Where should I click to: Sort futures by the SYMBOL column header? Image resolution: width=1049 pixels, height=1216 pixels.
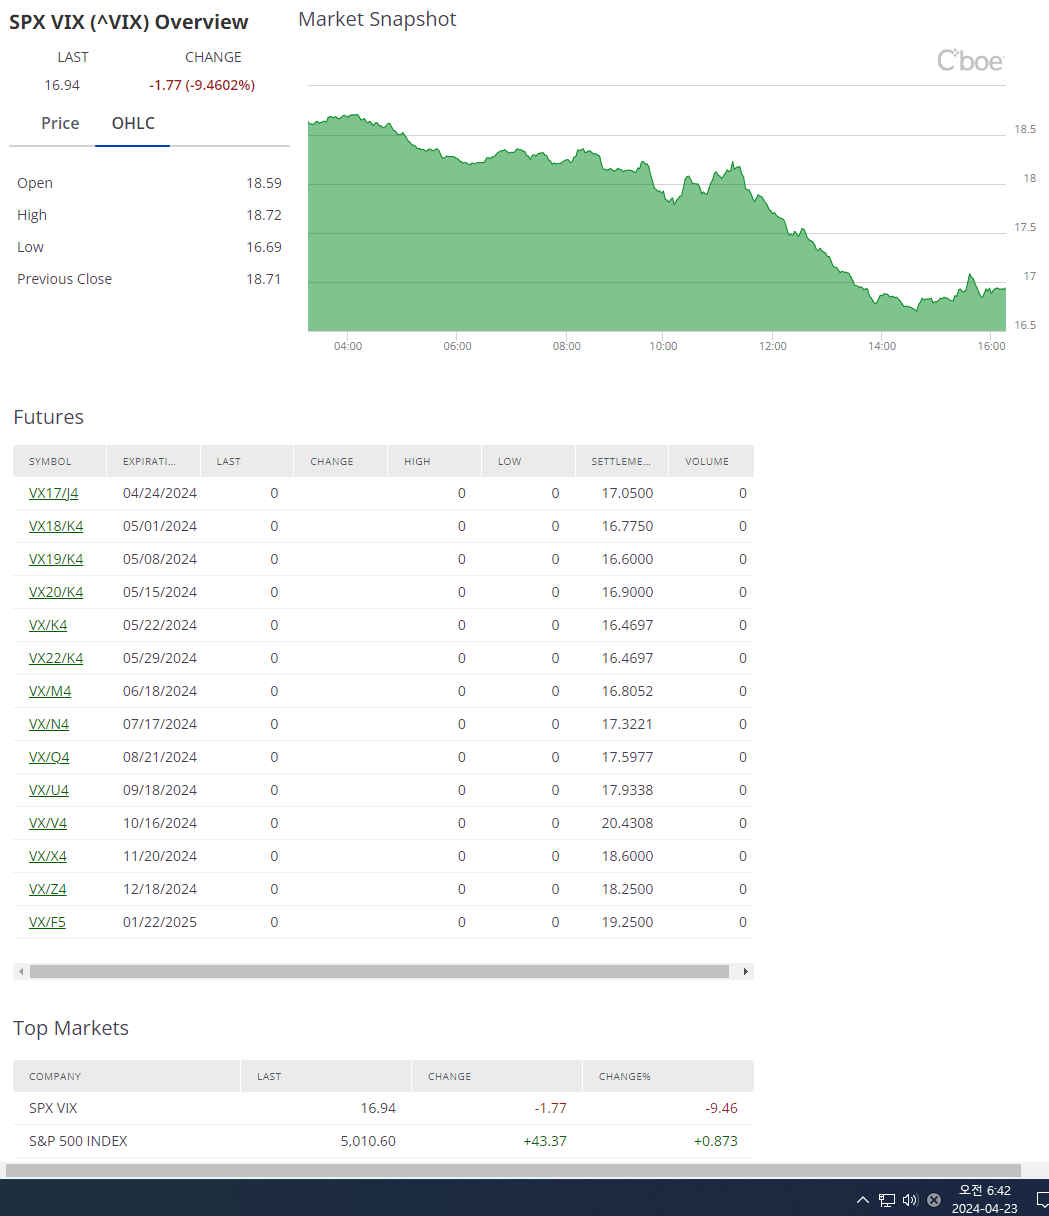pos(59,461)
